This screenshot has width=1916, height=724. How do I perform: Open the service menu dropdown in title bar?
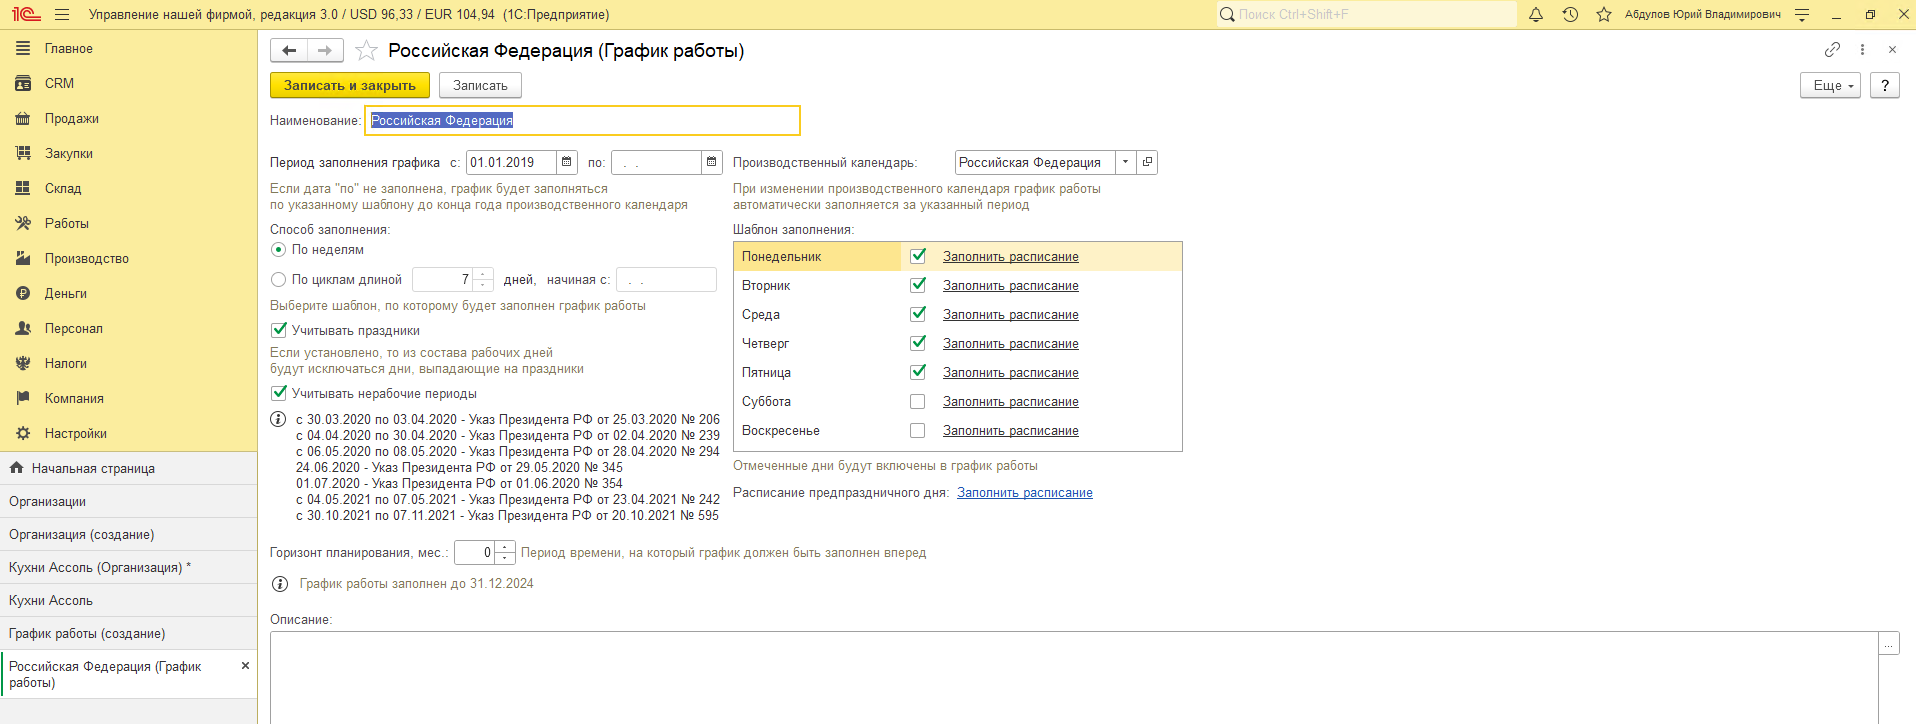pyautogui.click(x=1802, y=15)
